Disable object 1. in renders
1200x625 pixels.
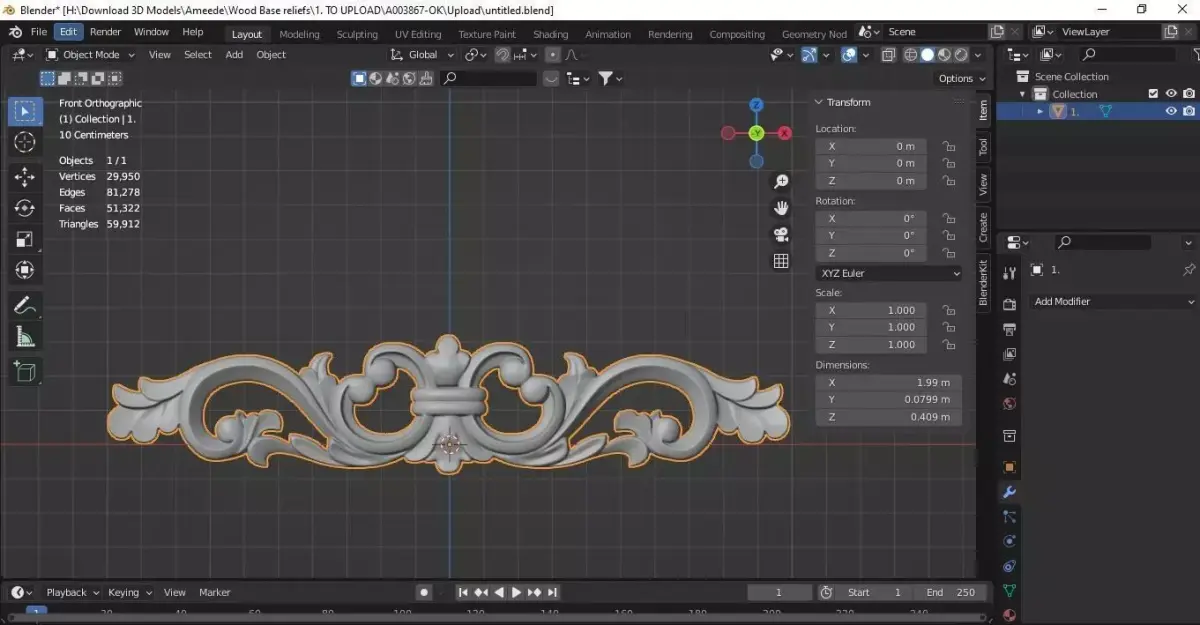(1188, 111)
